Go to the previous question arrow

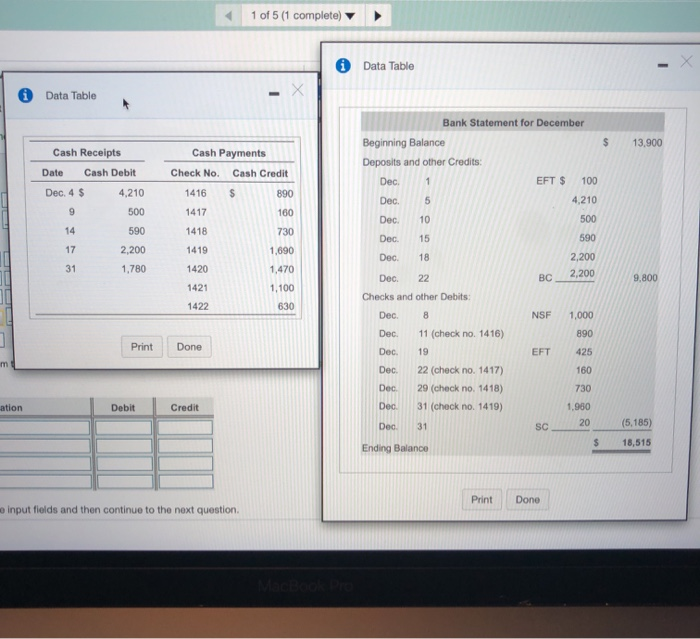(x=229, y=16)
